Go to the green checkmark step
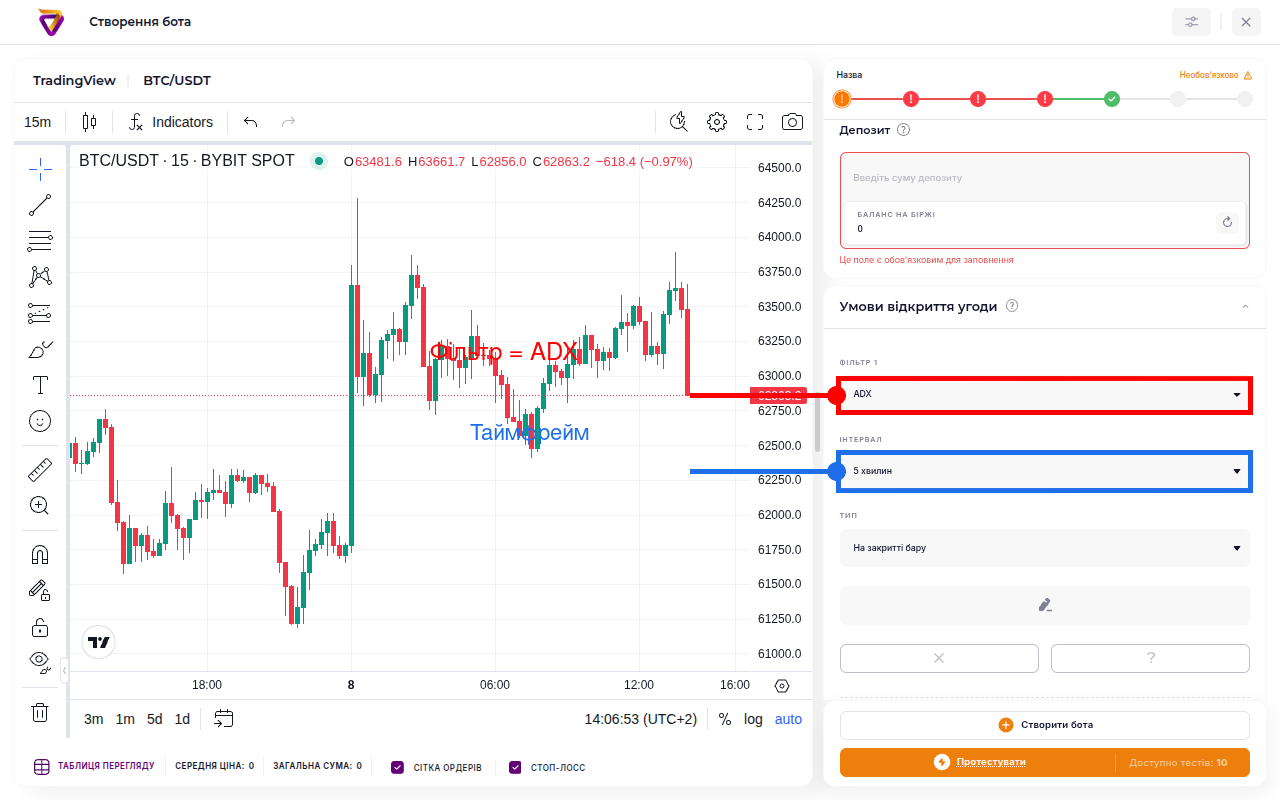Image resolution: width=1280 pixels, height=800 pixels. pyautogui.click(x=1112, y=99)
